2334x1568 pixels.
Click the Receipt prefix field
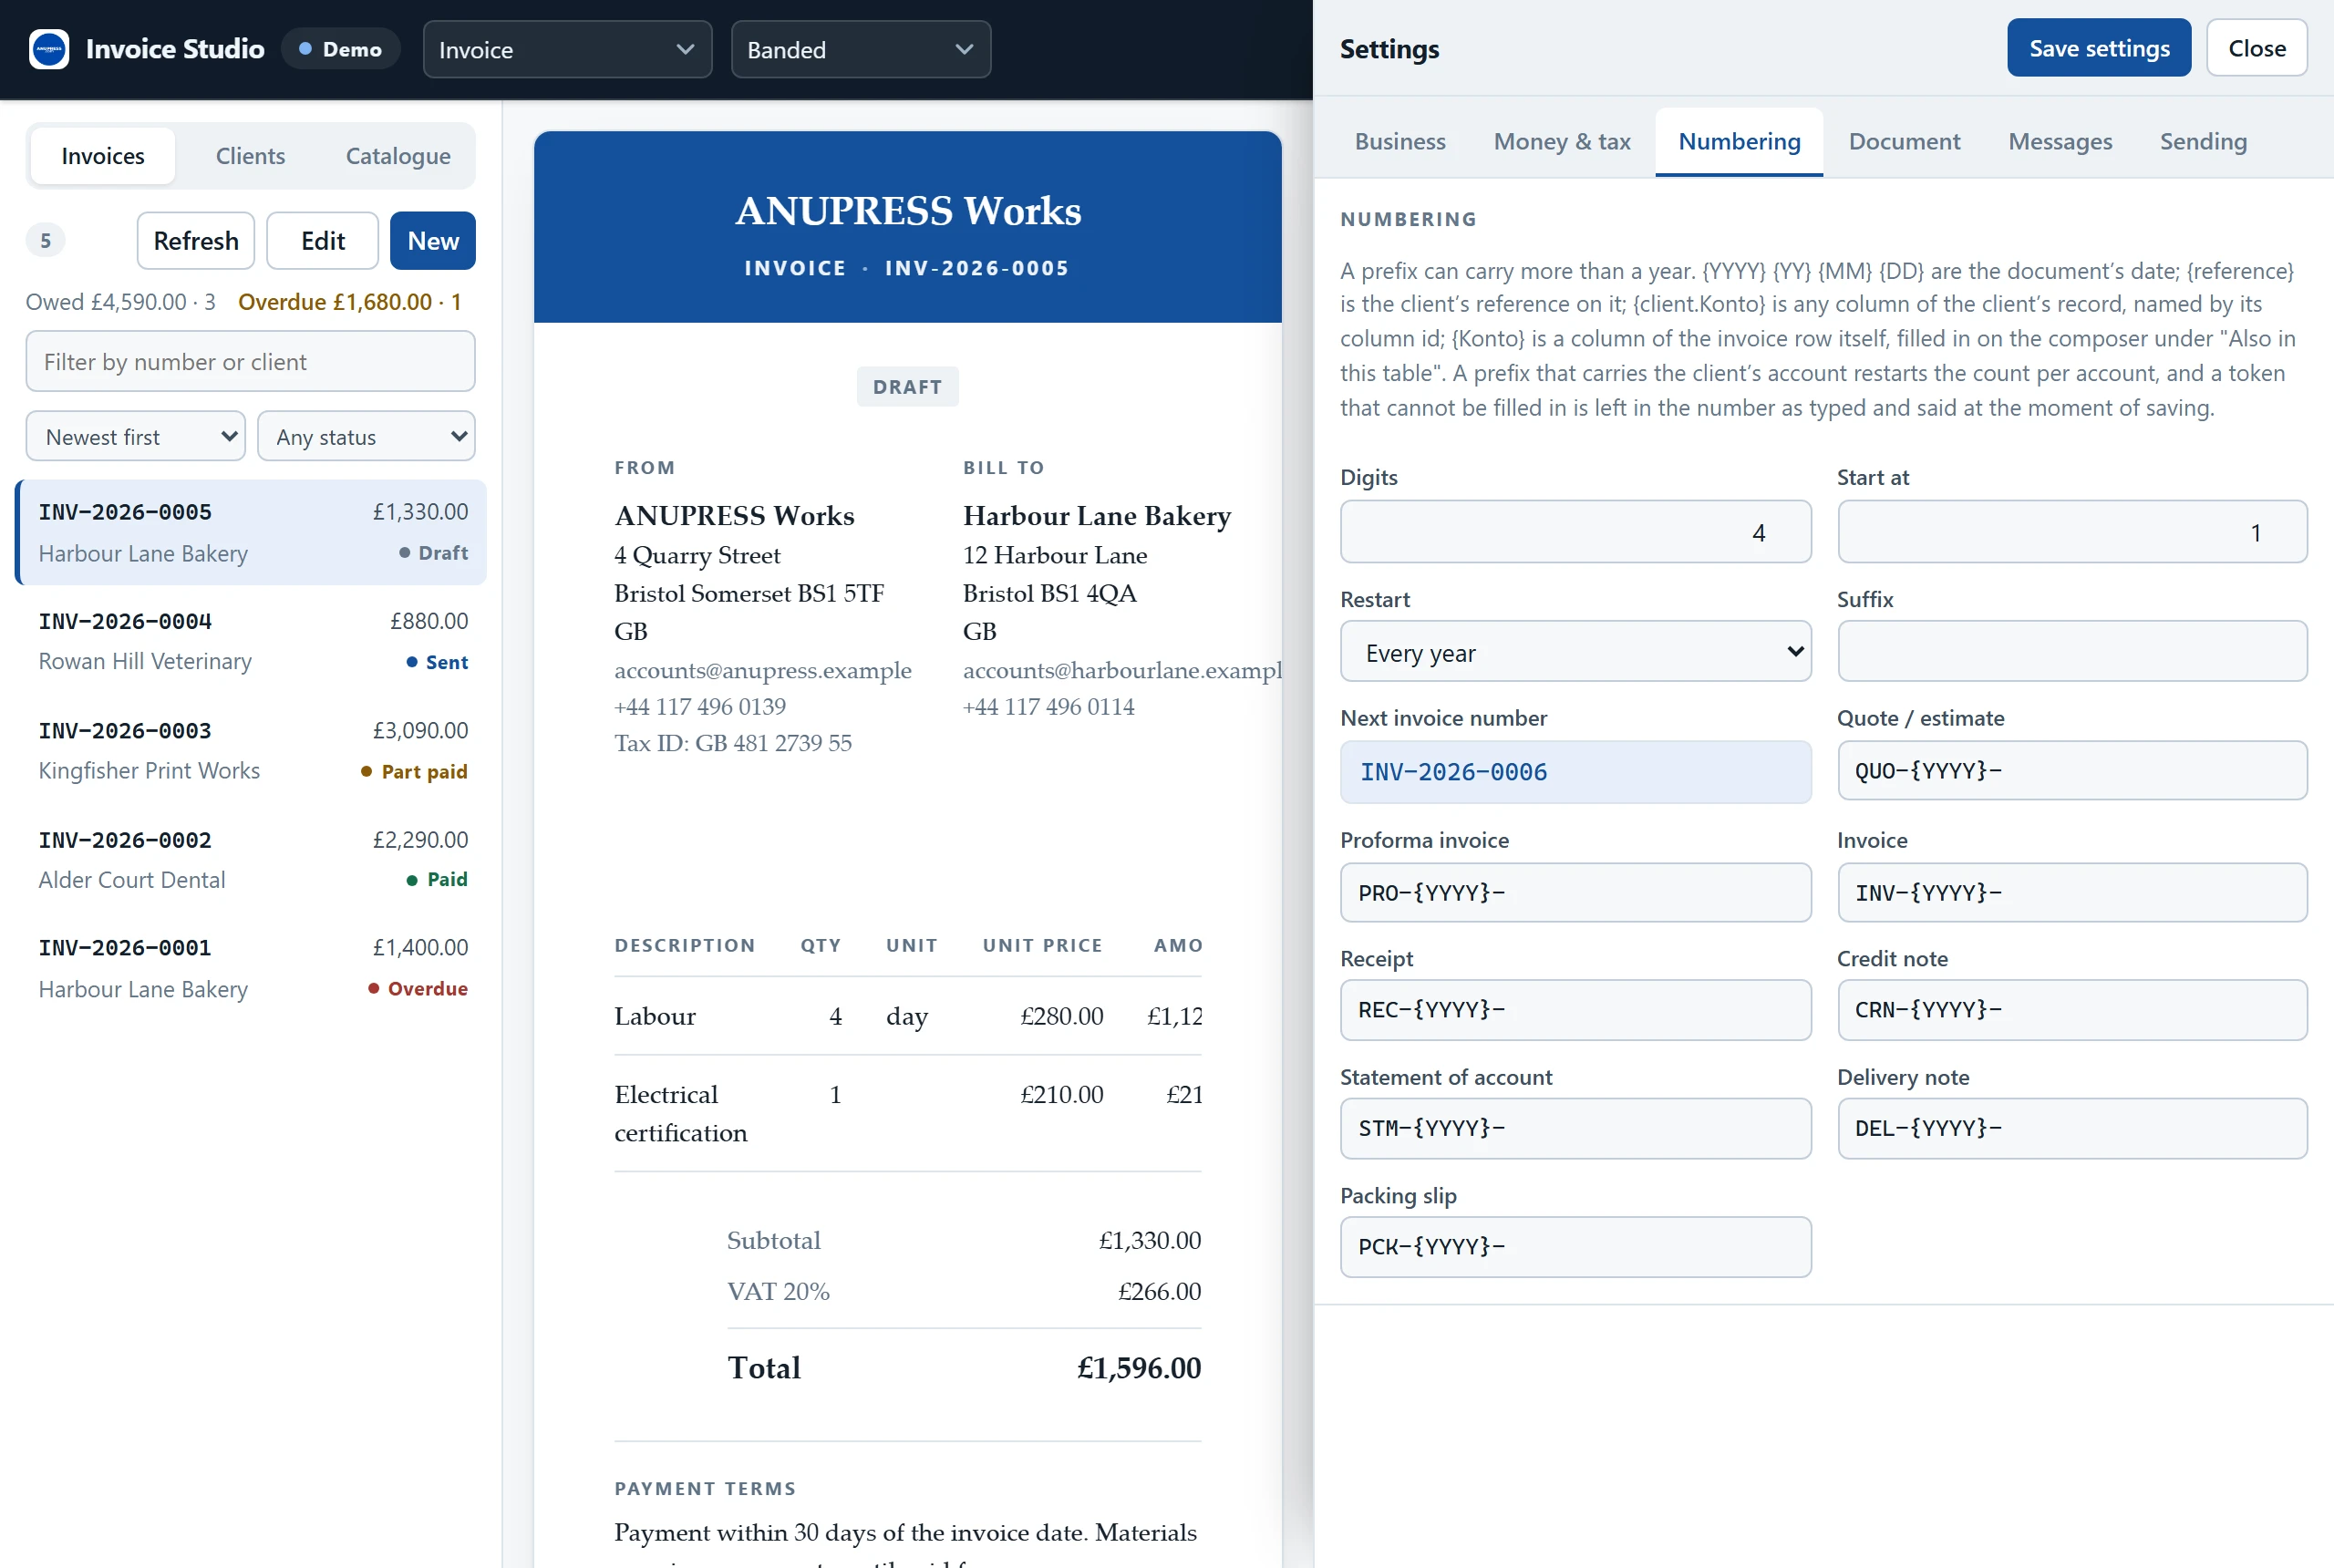(x=1575, y=1010)
